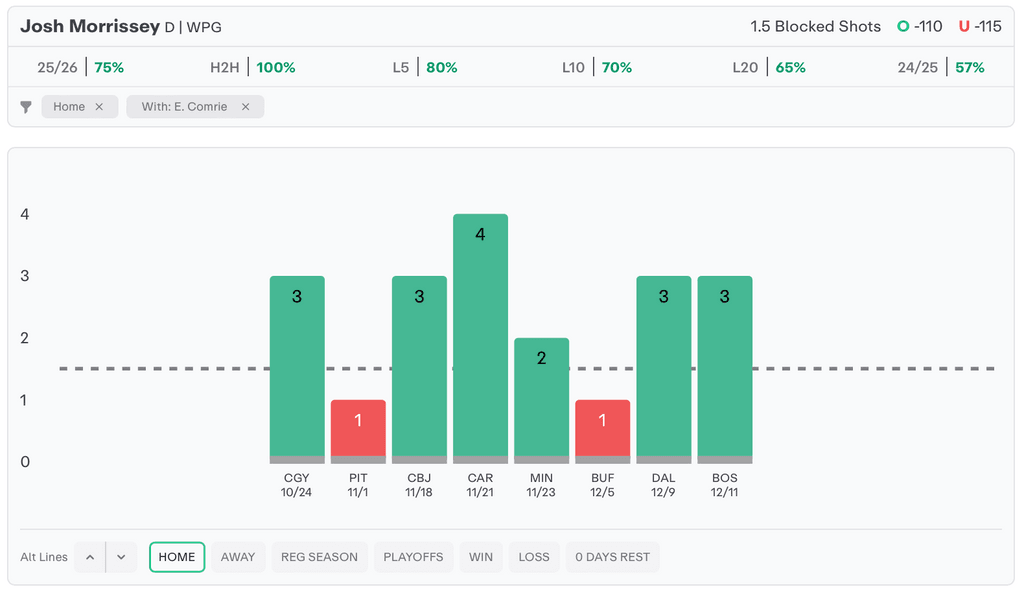Click the CAR 11/21 green bar
The height and width of the screenshot is (601, 1024).
[x=480, y=335]
